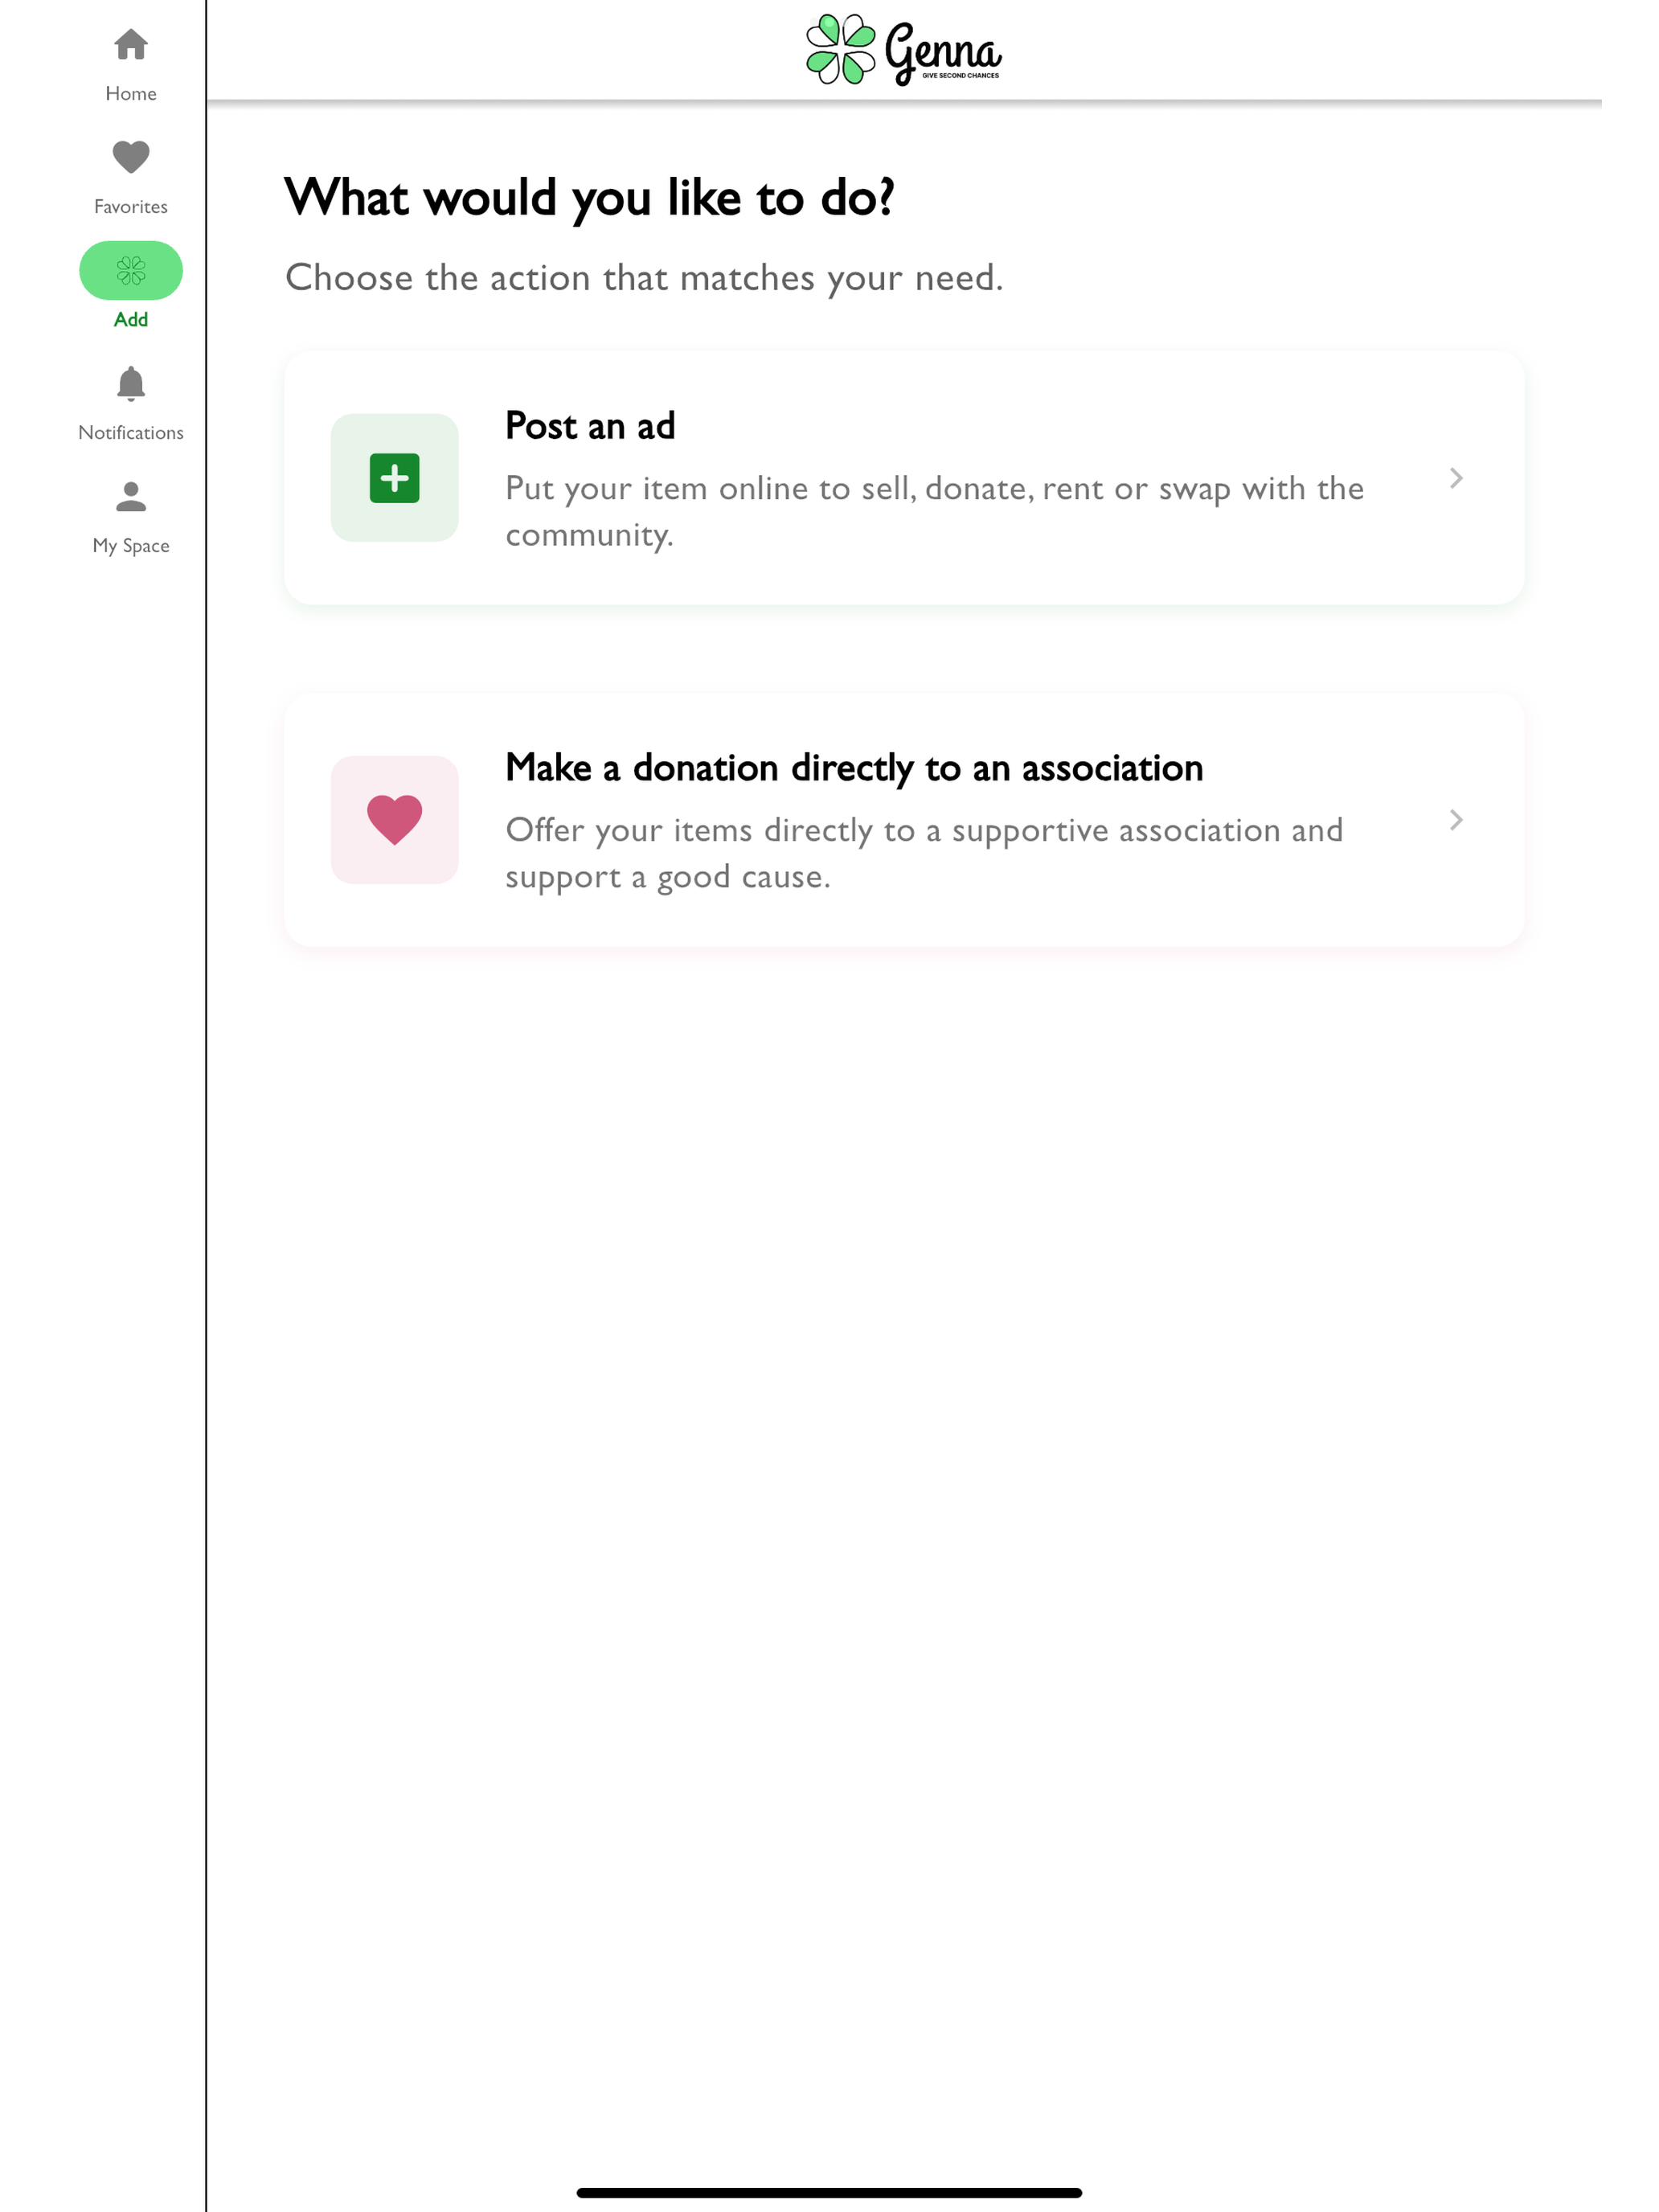Expand the Post an ad chevron arrow
This screenshot has width=1659, height=2212.
1456,478
